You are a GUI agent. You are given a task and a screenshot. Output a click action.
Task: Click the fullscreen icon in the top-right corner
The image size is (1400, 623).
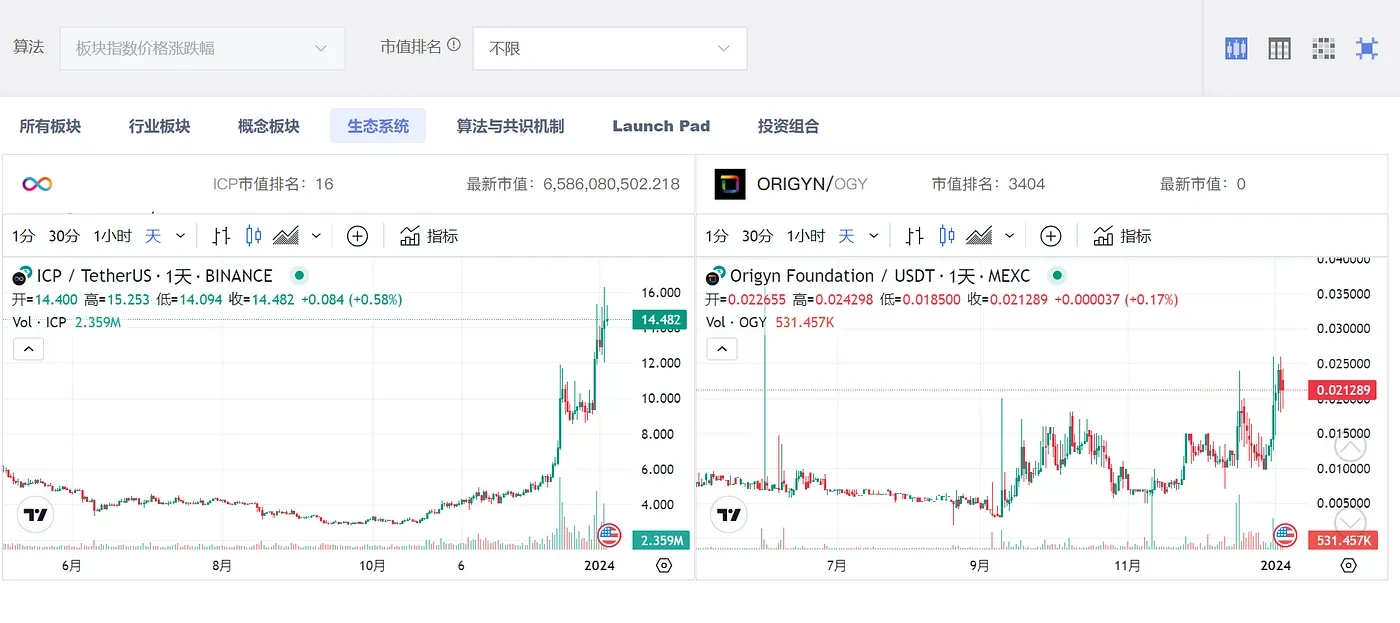1367,47
